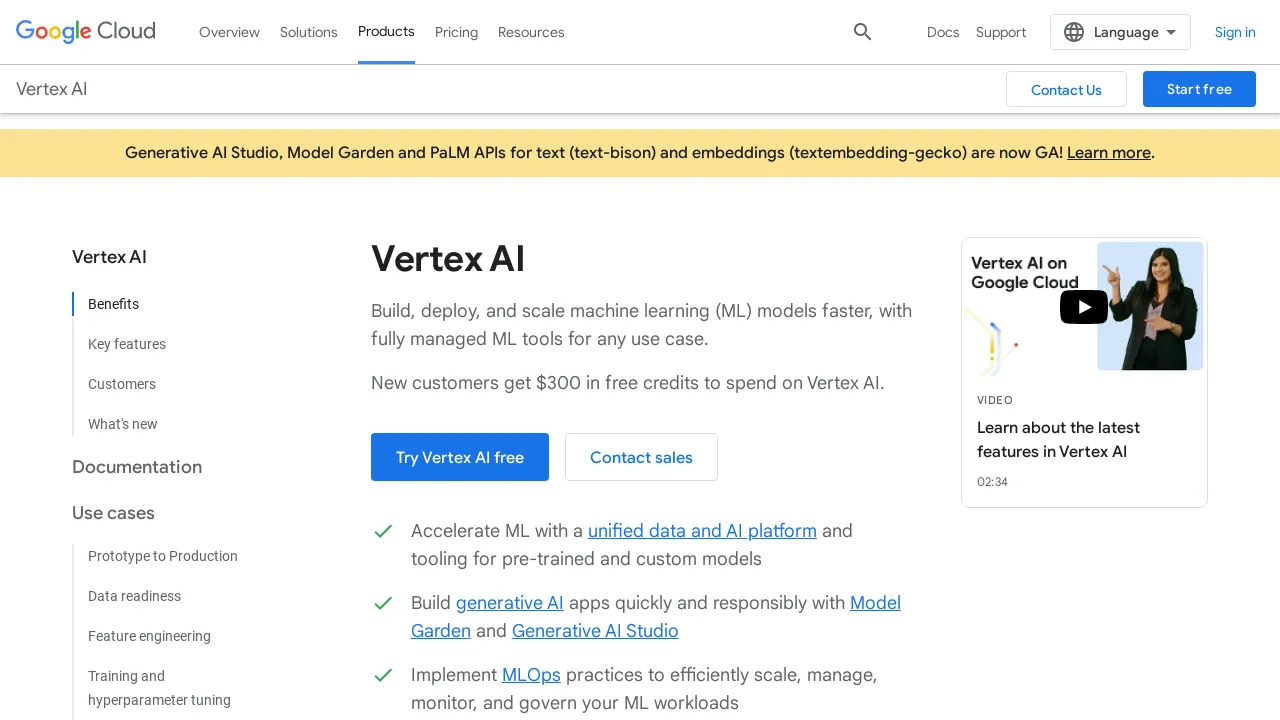Open the Learn more banner link
The width and height of the screenshot is (1280, 720).
[x=1108, y=152]
